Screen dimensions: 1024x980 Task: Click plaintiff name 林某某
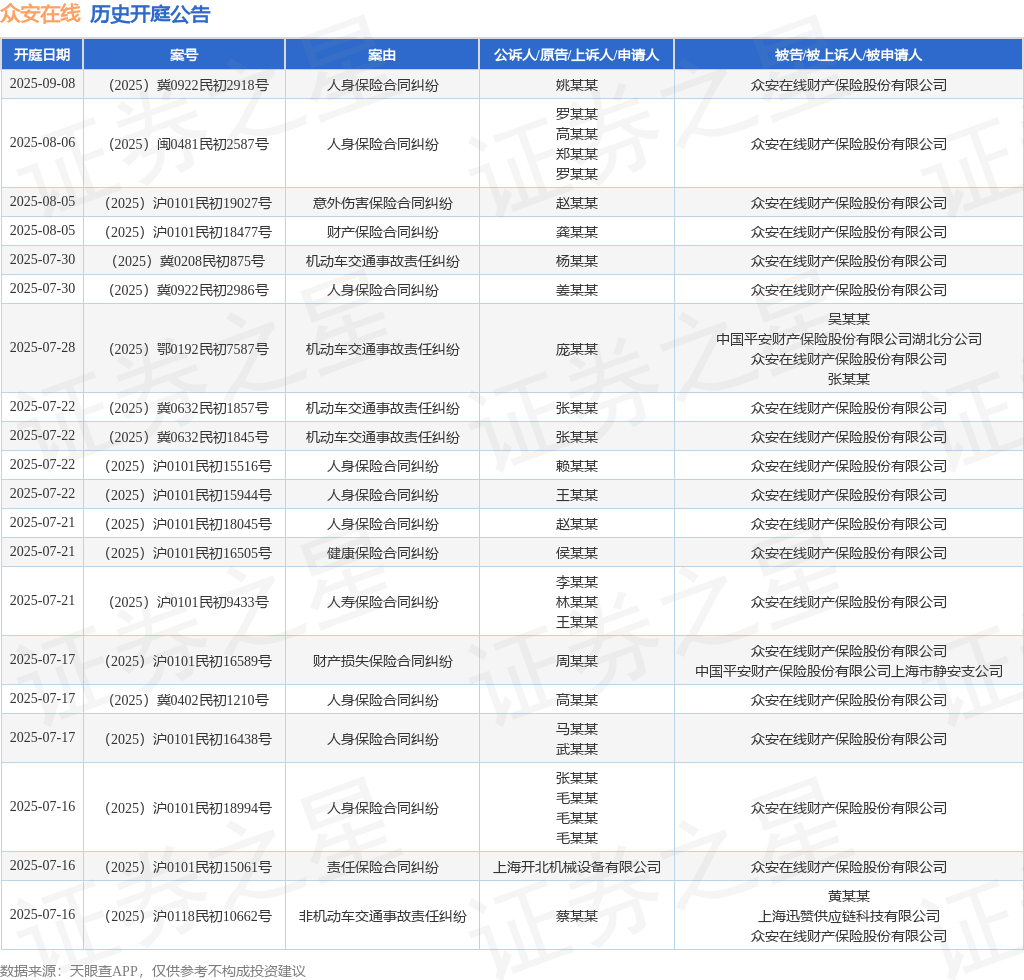click(x=577, y=602)
